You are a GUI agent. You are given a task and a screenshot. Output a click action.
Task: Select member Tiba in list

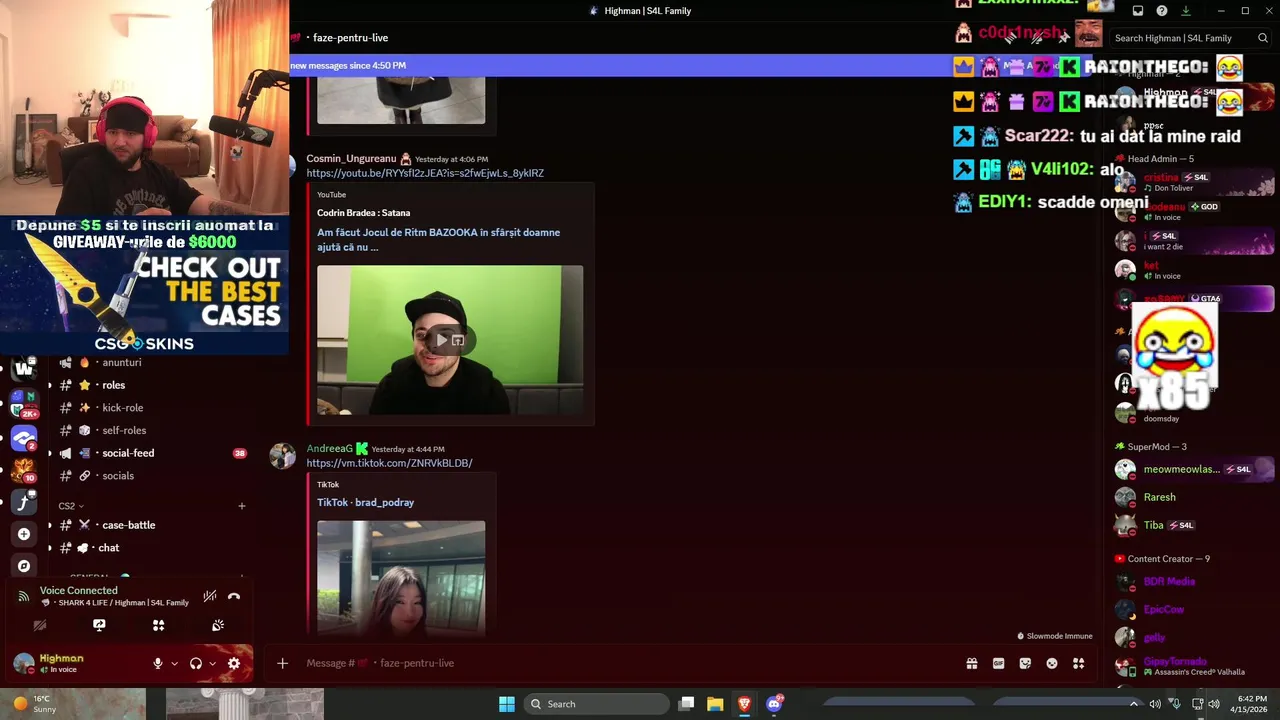[1194, 525]
